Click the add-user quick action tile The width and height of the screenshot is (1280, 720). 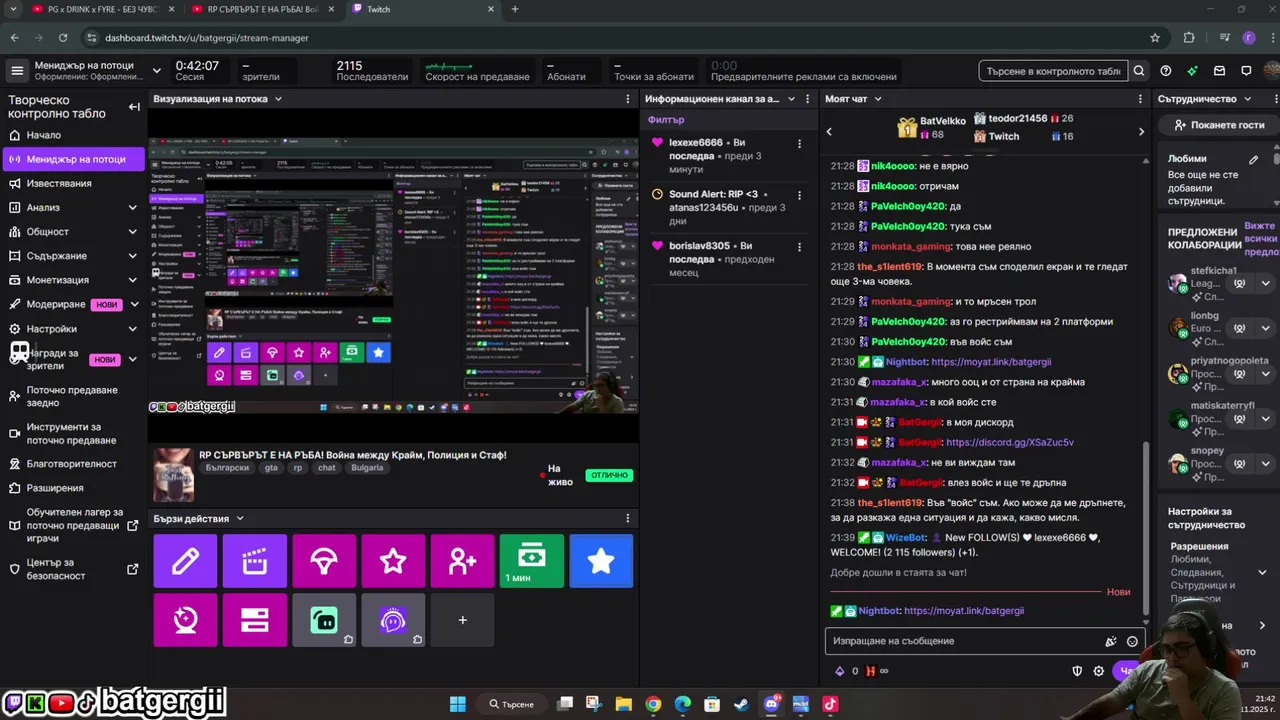[x=462, y=561]
